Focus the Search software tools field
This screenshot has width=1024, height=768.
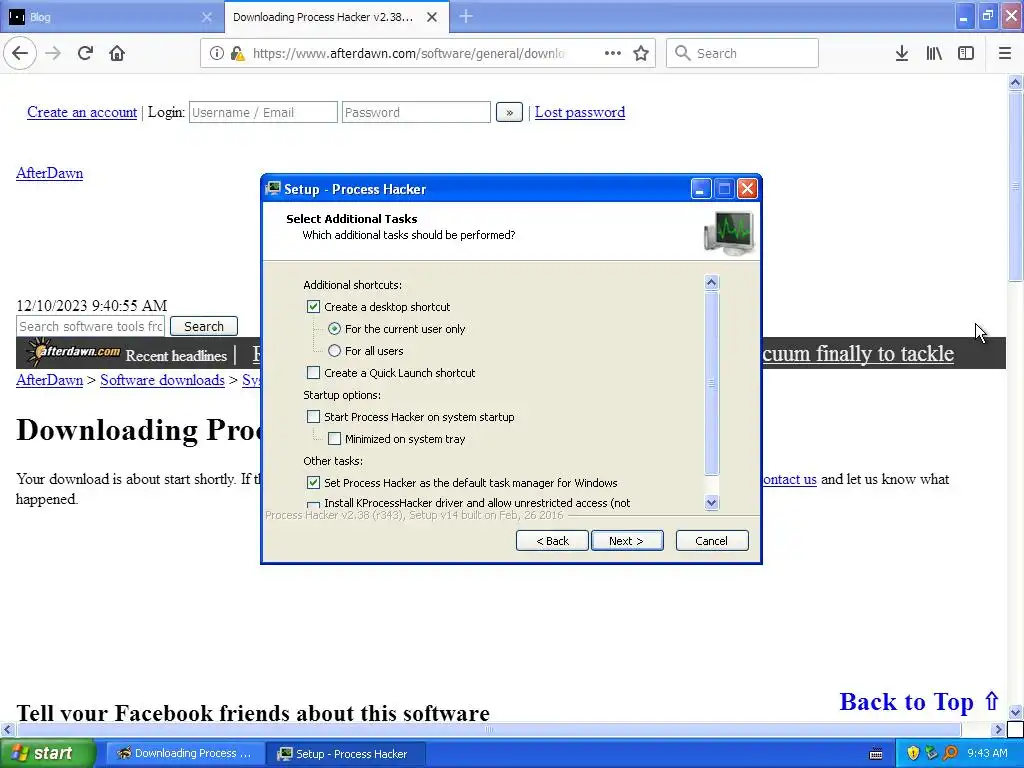pyautogui.click(x=91, y=326)
